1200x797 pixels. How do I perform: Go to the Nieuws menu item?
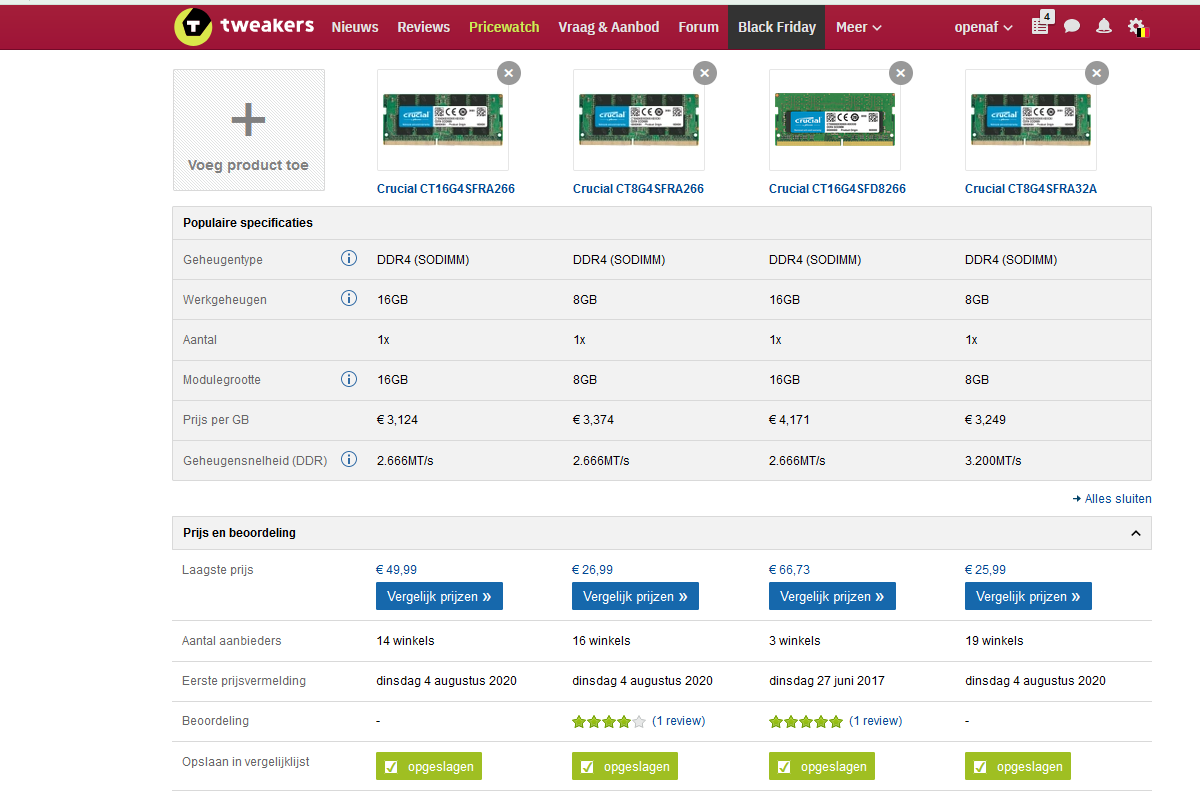(x=355, y=27)
